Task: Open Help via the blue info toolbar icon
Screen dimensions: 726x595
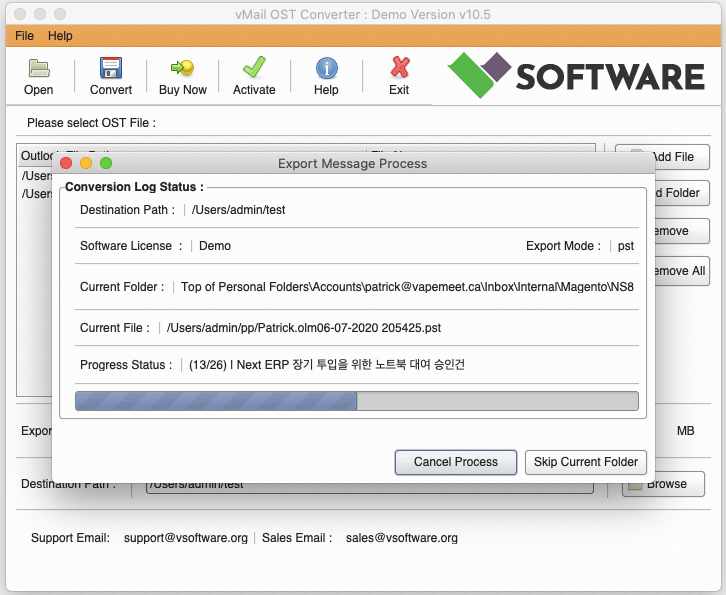Action: click(326, 69)
